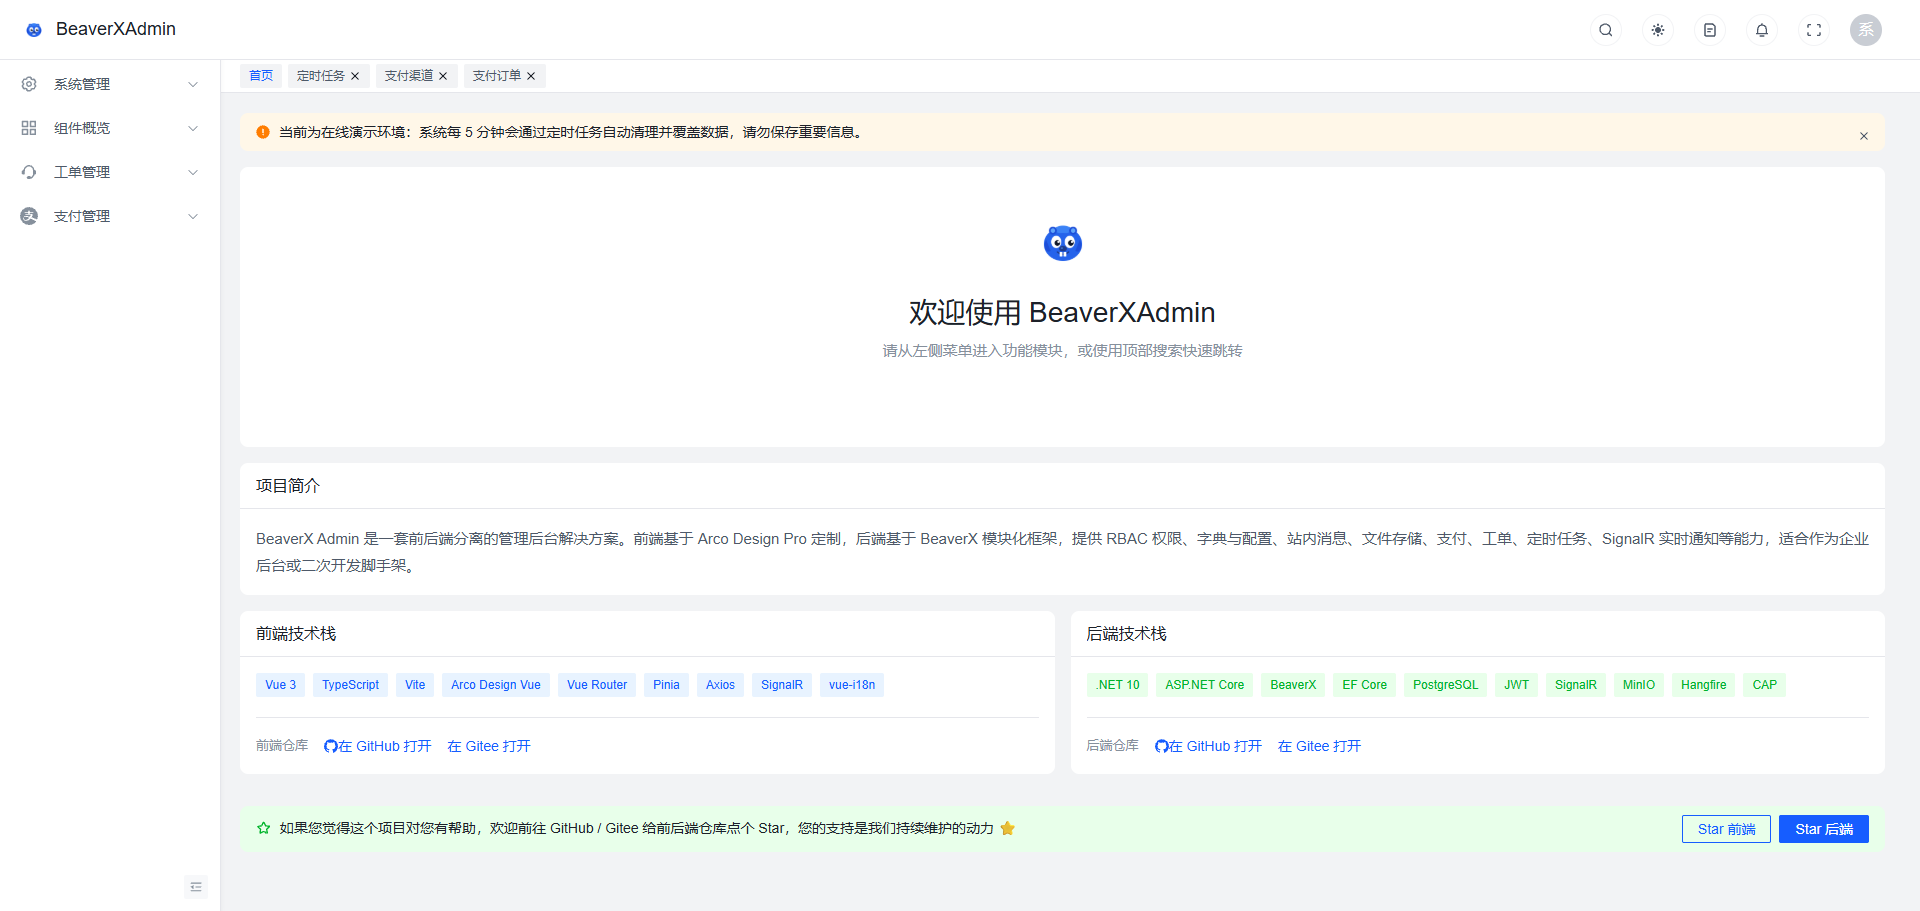Viewport: 1920px width, 911px height.
Task: Open frontend repo 在 GitHub 打开 link
Action: (x=378, y=746)
